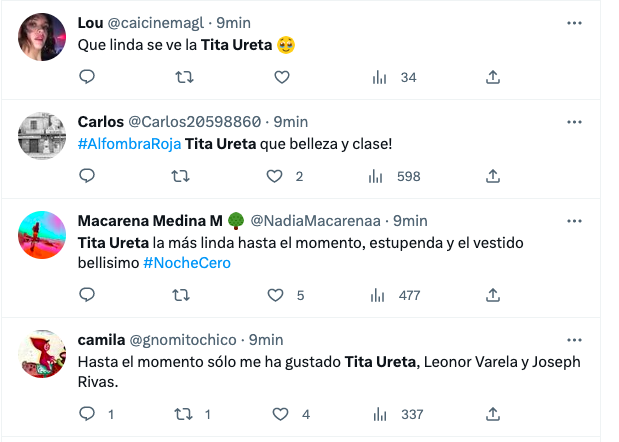
Task: Retweet camila's tweet
Action: (x=182, y=414)
